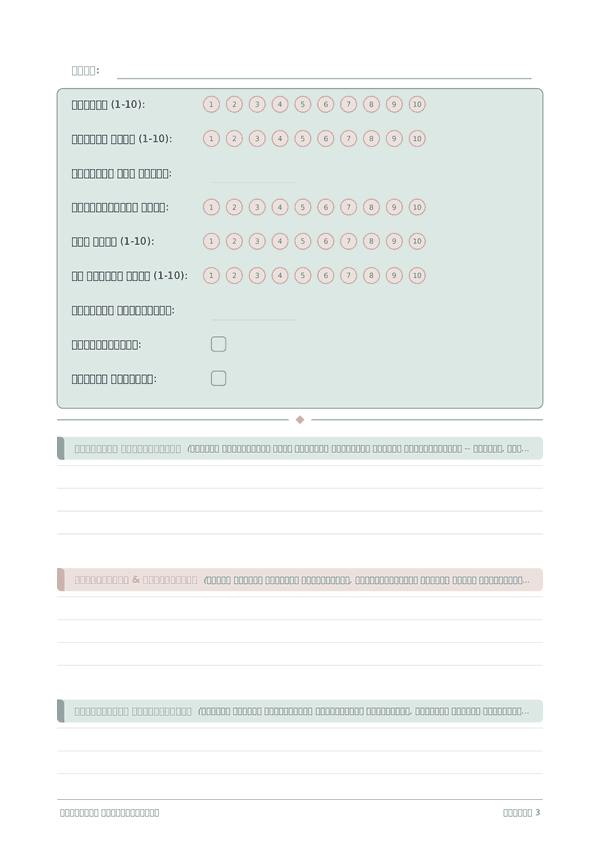This screenshot has width=600, height=848.
Task: Select circle 9 in the first rating row
Action: [x=394, y=104]
